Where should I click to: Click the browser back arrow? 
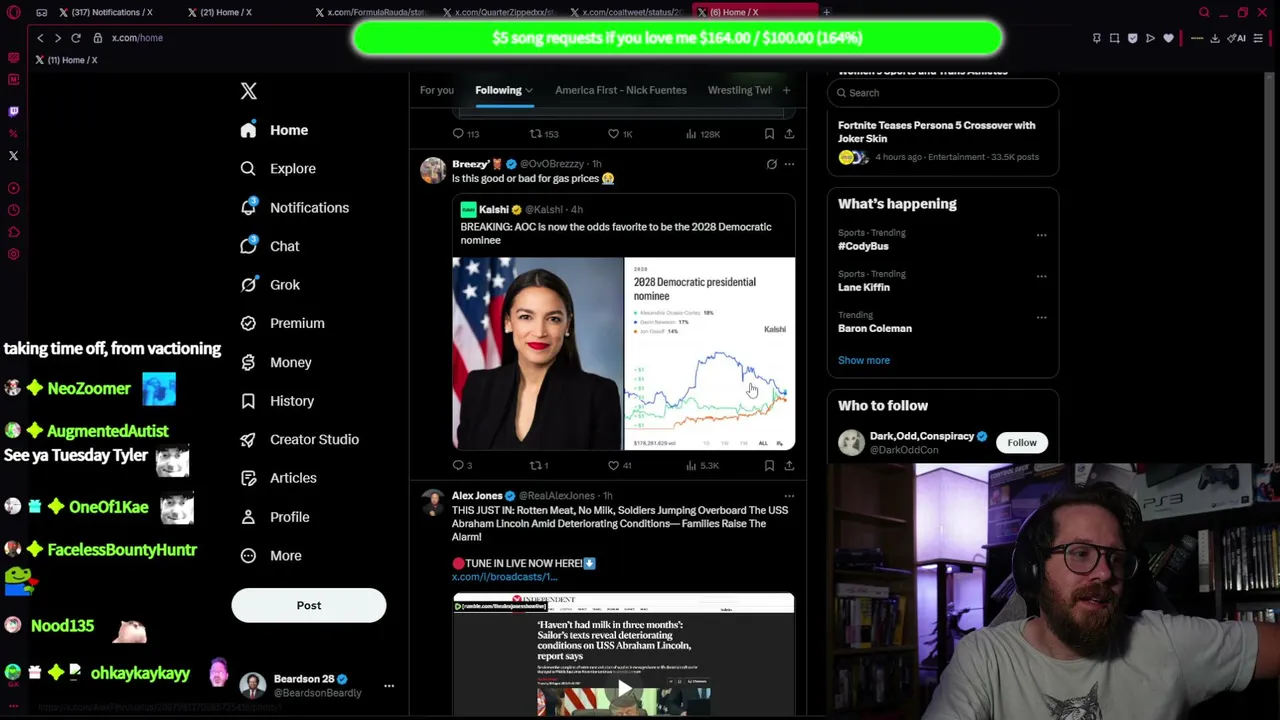tap(40, 38)
